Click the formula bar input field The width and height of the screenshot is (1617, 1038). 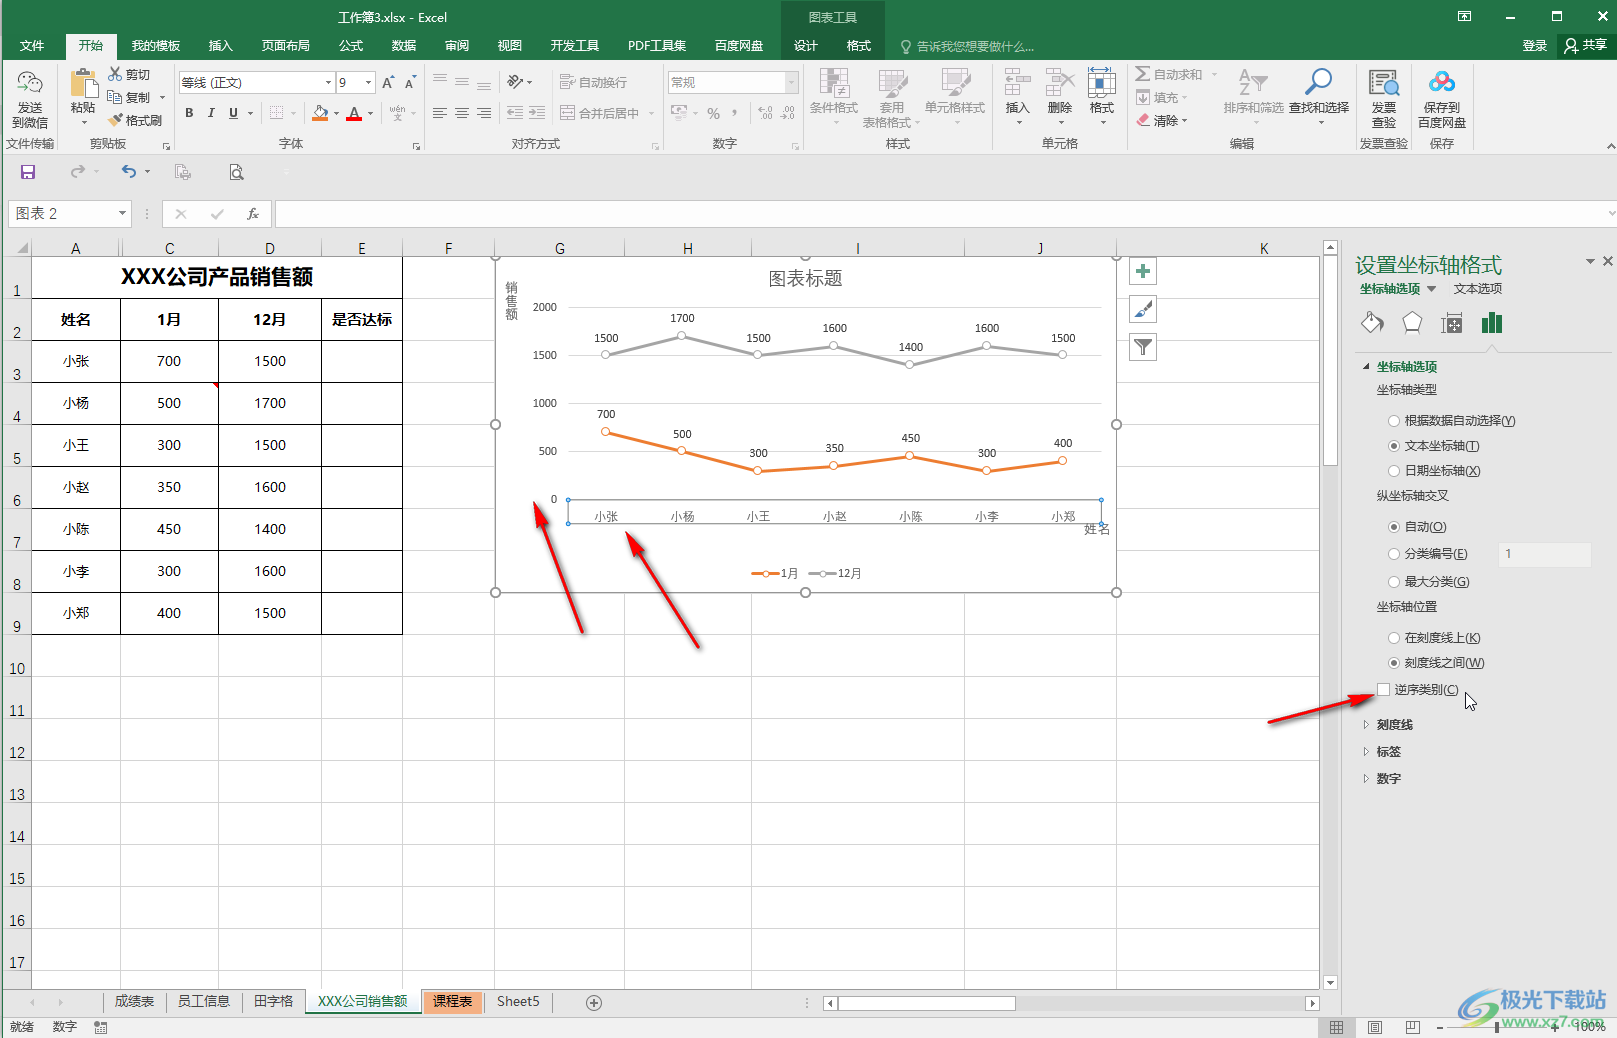coord(940,213)
